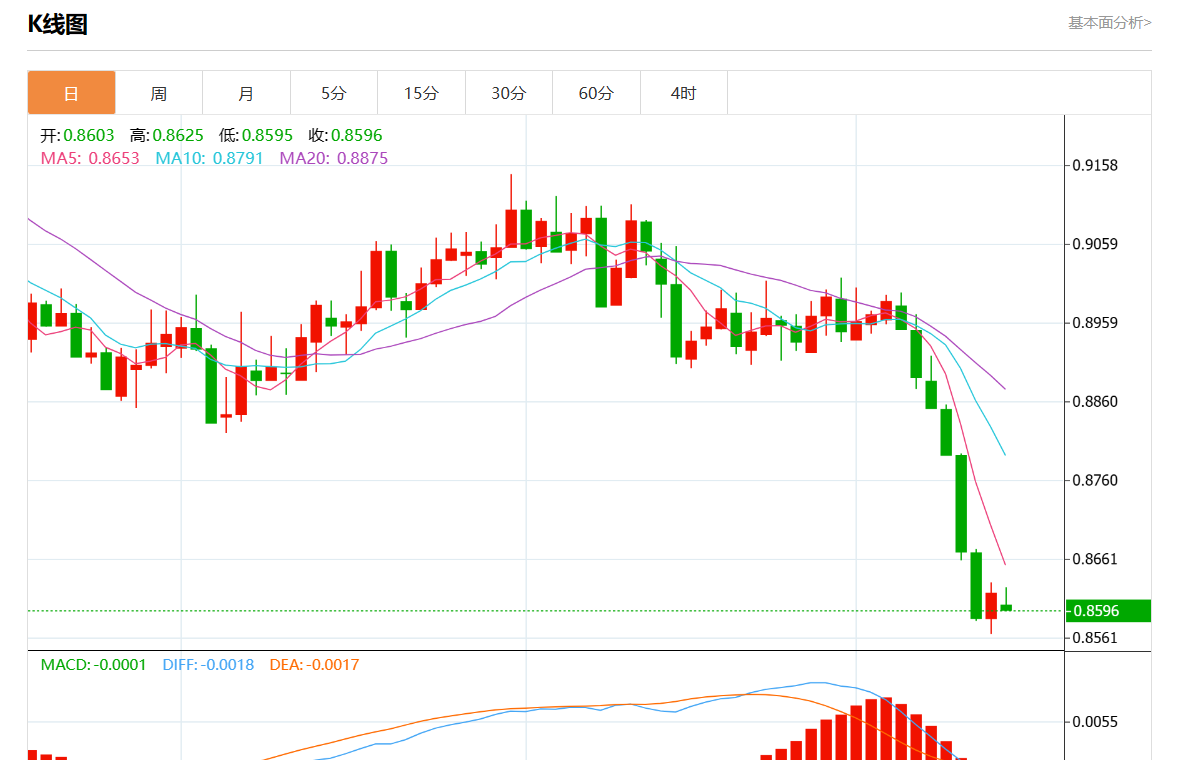Click the 0.9158 price axis label

point(1095,165)
